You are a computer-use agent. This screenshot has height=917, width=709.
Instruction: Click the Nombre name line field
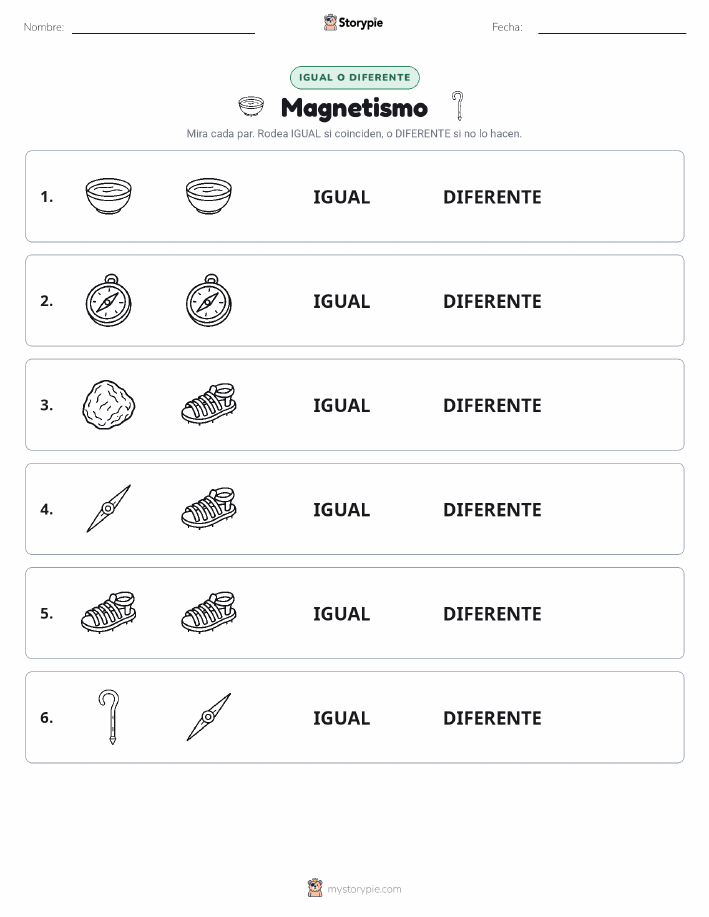tap(163, 27)
